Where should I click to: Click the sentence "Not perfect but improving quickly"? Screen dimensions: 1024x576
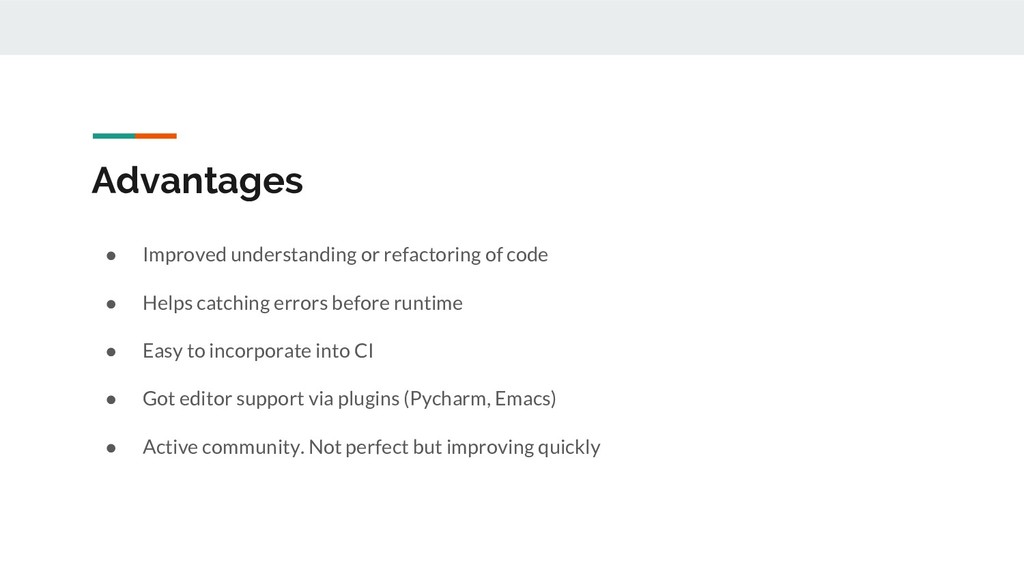click(x=455, y=447)
